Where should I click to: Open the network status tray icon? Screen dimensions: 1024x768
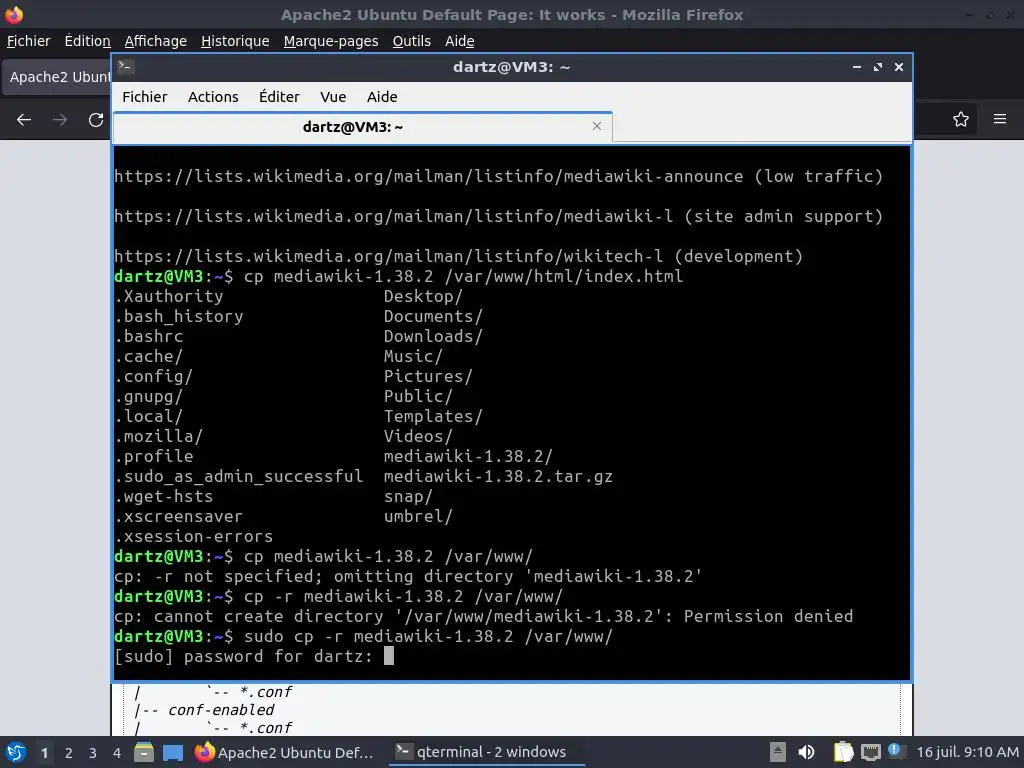coord(871,752)
